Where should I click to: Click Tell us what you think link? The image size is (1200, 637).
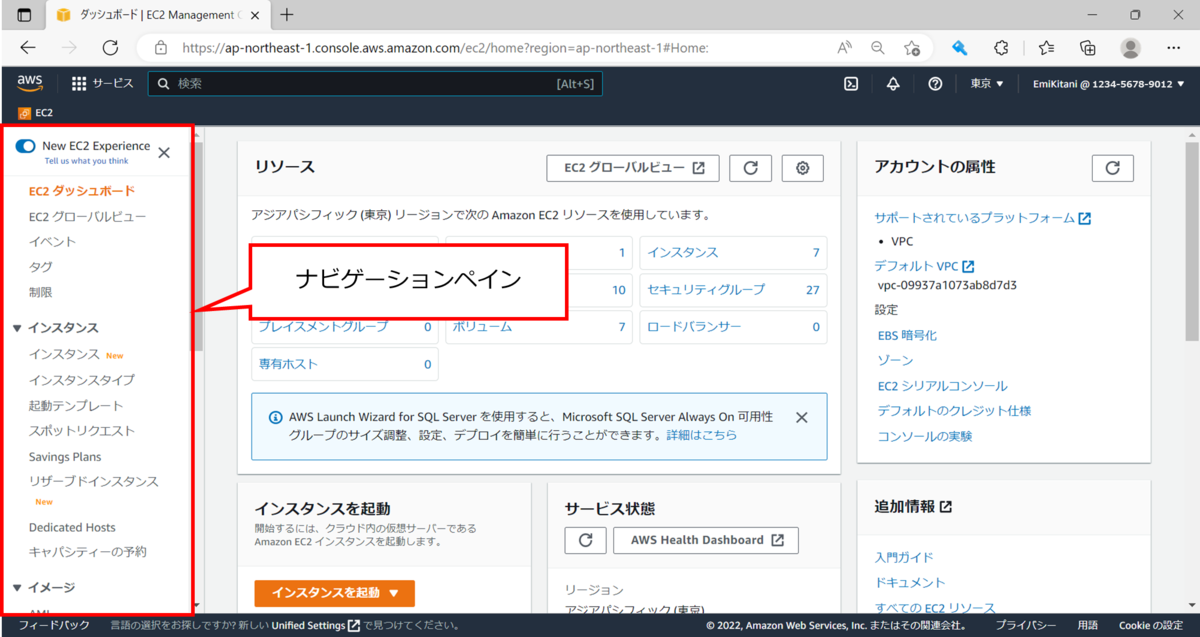[86, 161]
